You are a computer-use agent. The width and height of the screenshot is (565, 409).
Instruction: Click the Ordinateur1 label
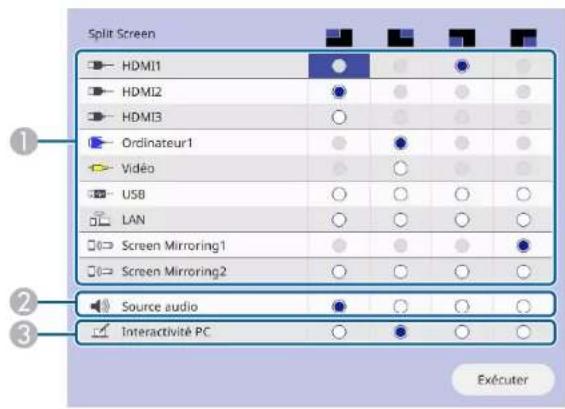click(x=157, y=143)
